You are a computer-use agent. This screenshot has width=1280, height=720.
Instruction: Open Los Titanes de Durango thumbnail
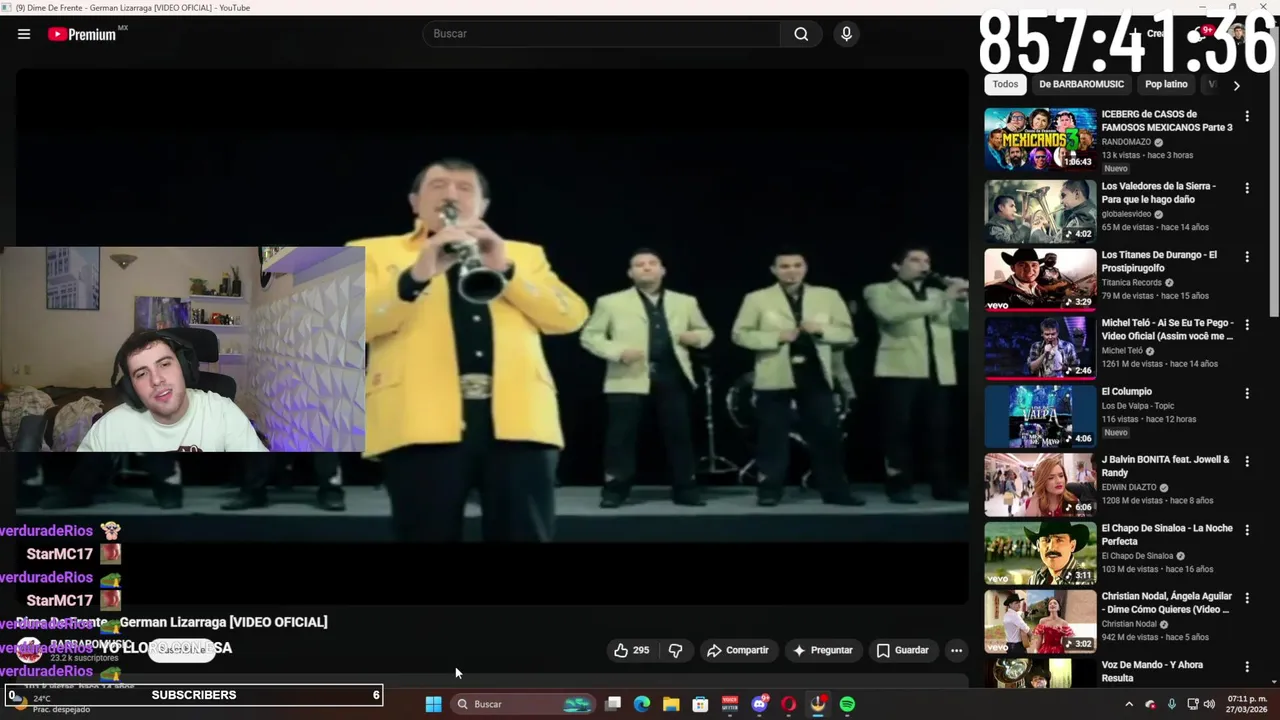1040,279
